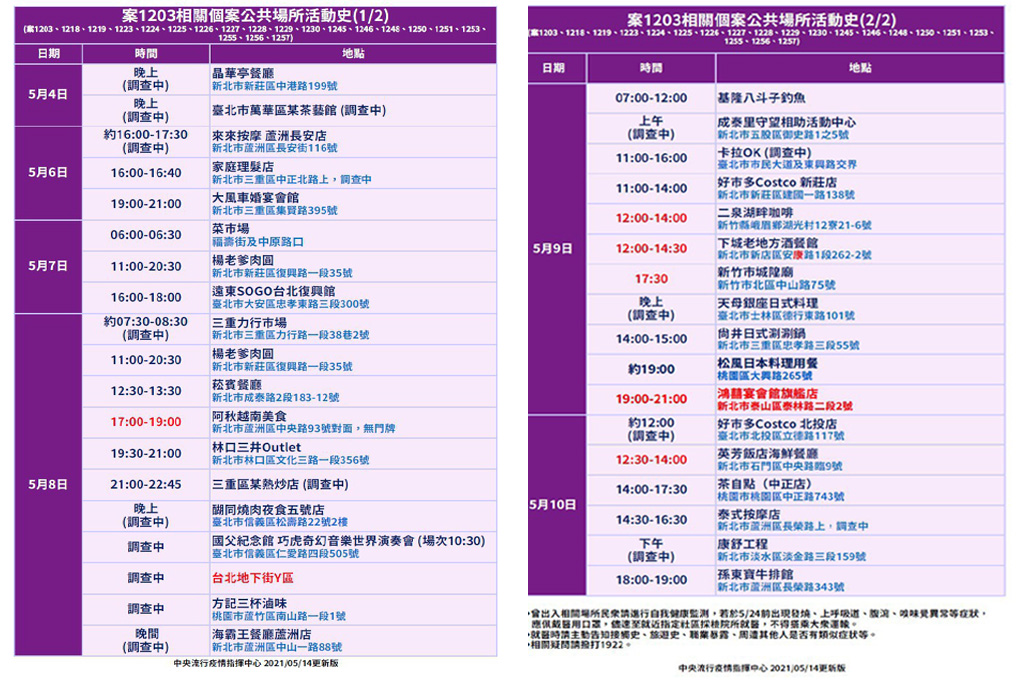Viewport: 1024px width, 680px height.
Task: Click the 孫東寶牛排 venue name
Action: [755, 574]
